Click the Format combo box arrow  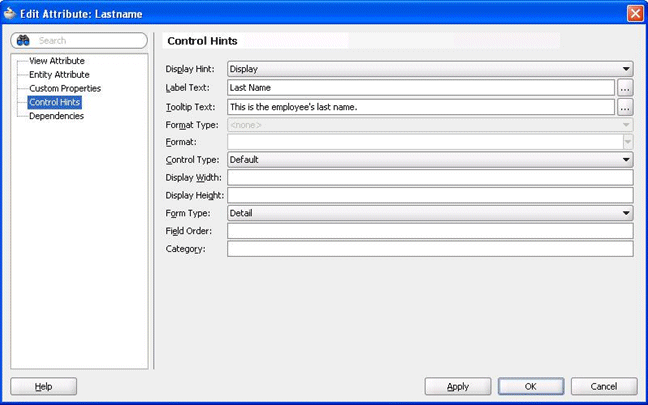click(628, 142)
